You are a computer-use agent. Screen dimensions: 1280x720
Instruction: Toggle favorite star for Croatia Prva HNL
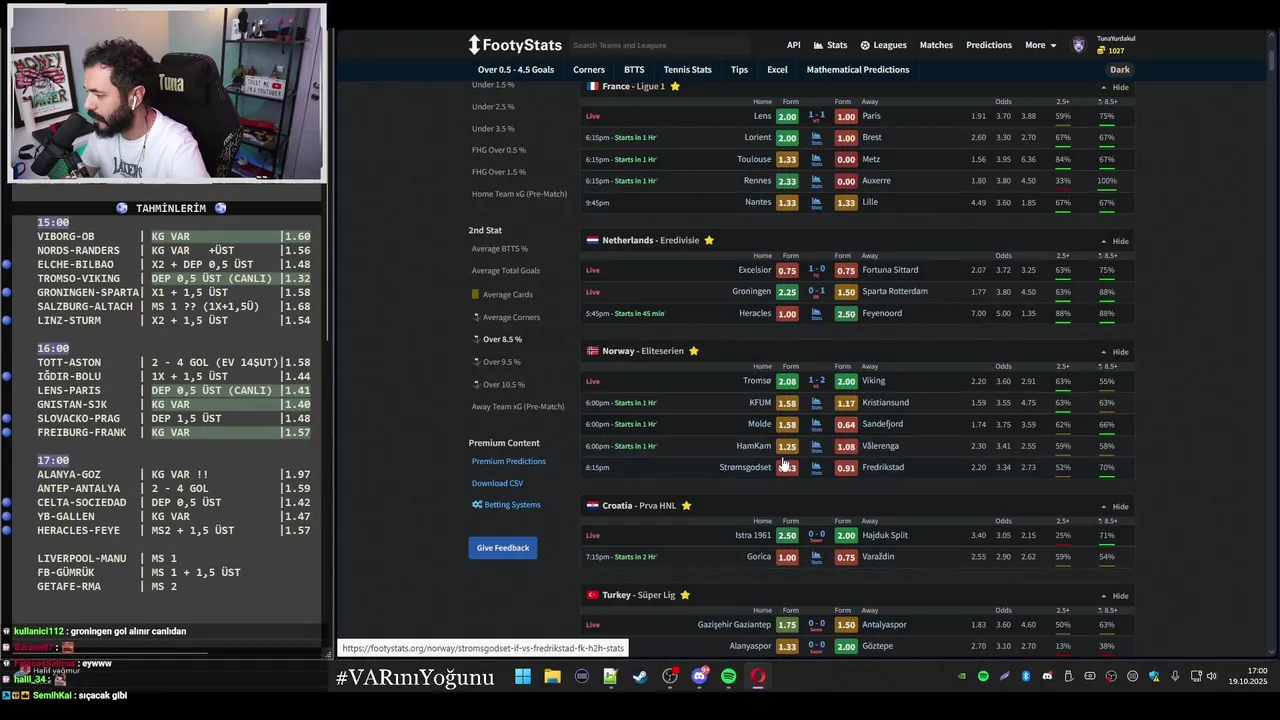686,506
